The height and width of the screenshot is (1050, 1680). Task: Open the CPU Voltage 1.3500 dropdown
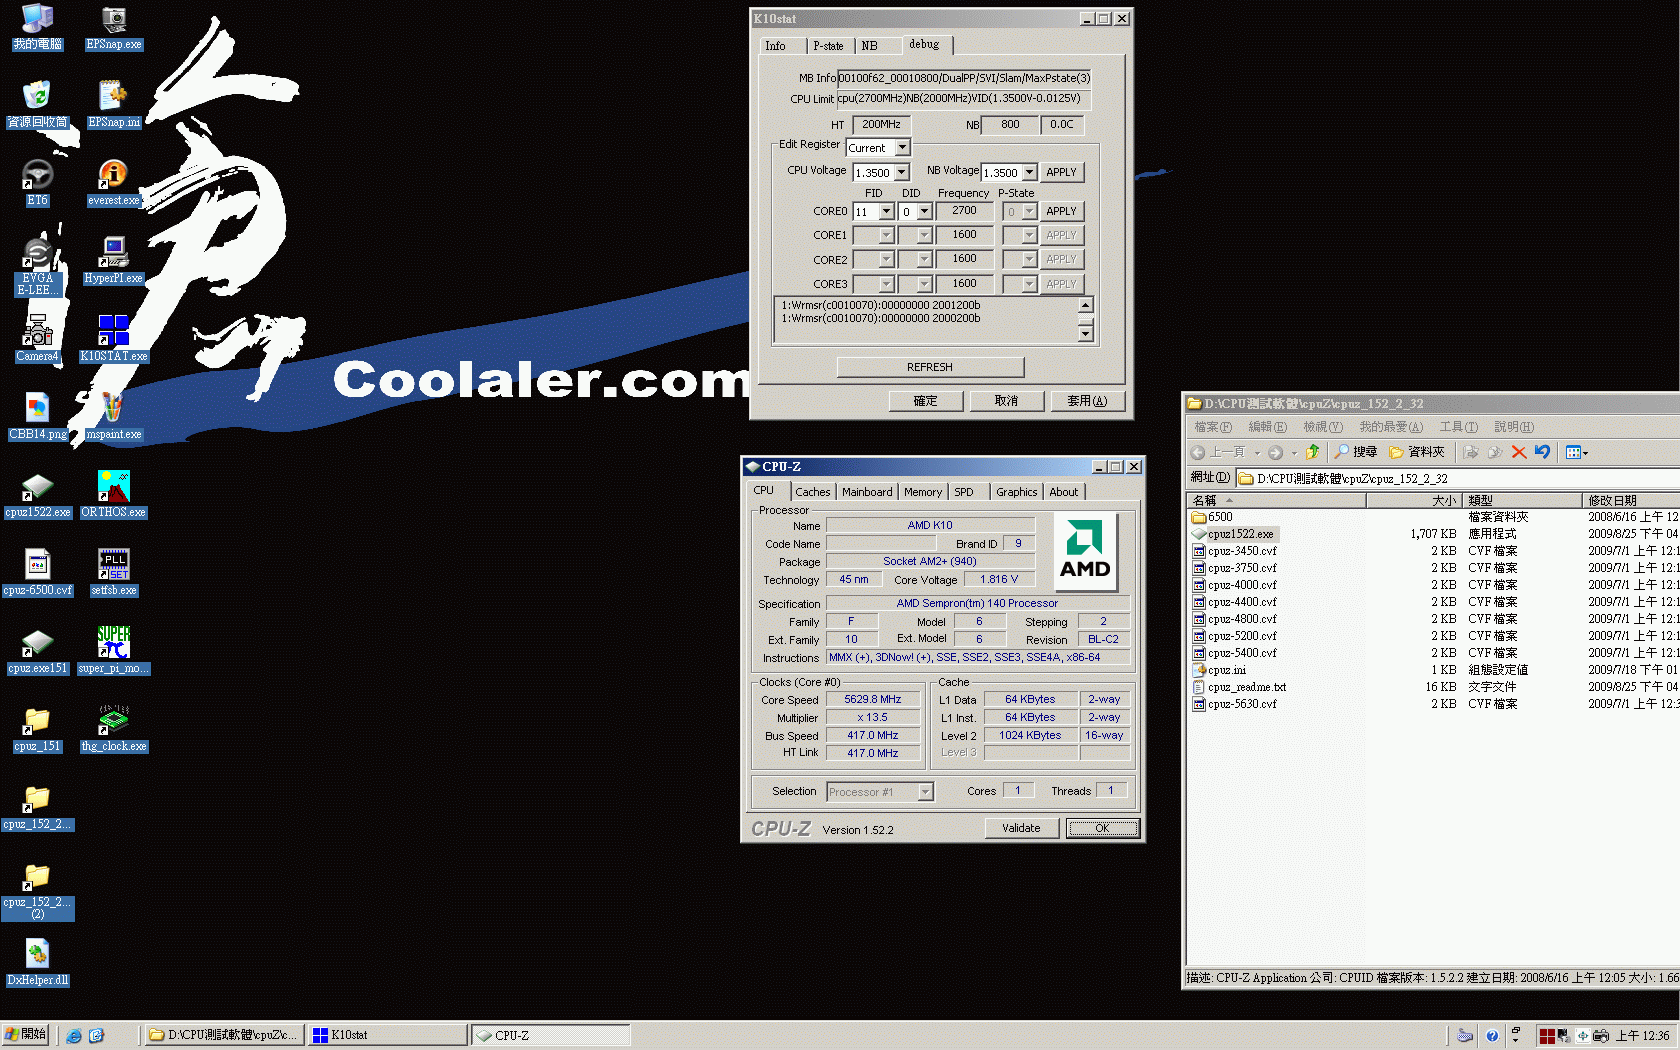point(901,173)
